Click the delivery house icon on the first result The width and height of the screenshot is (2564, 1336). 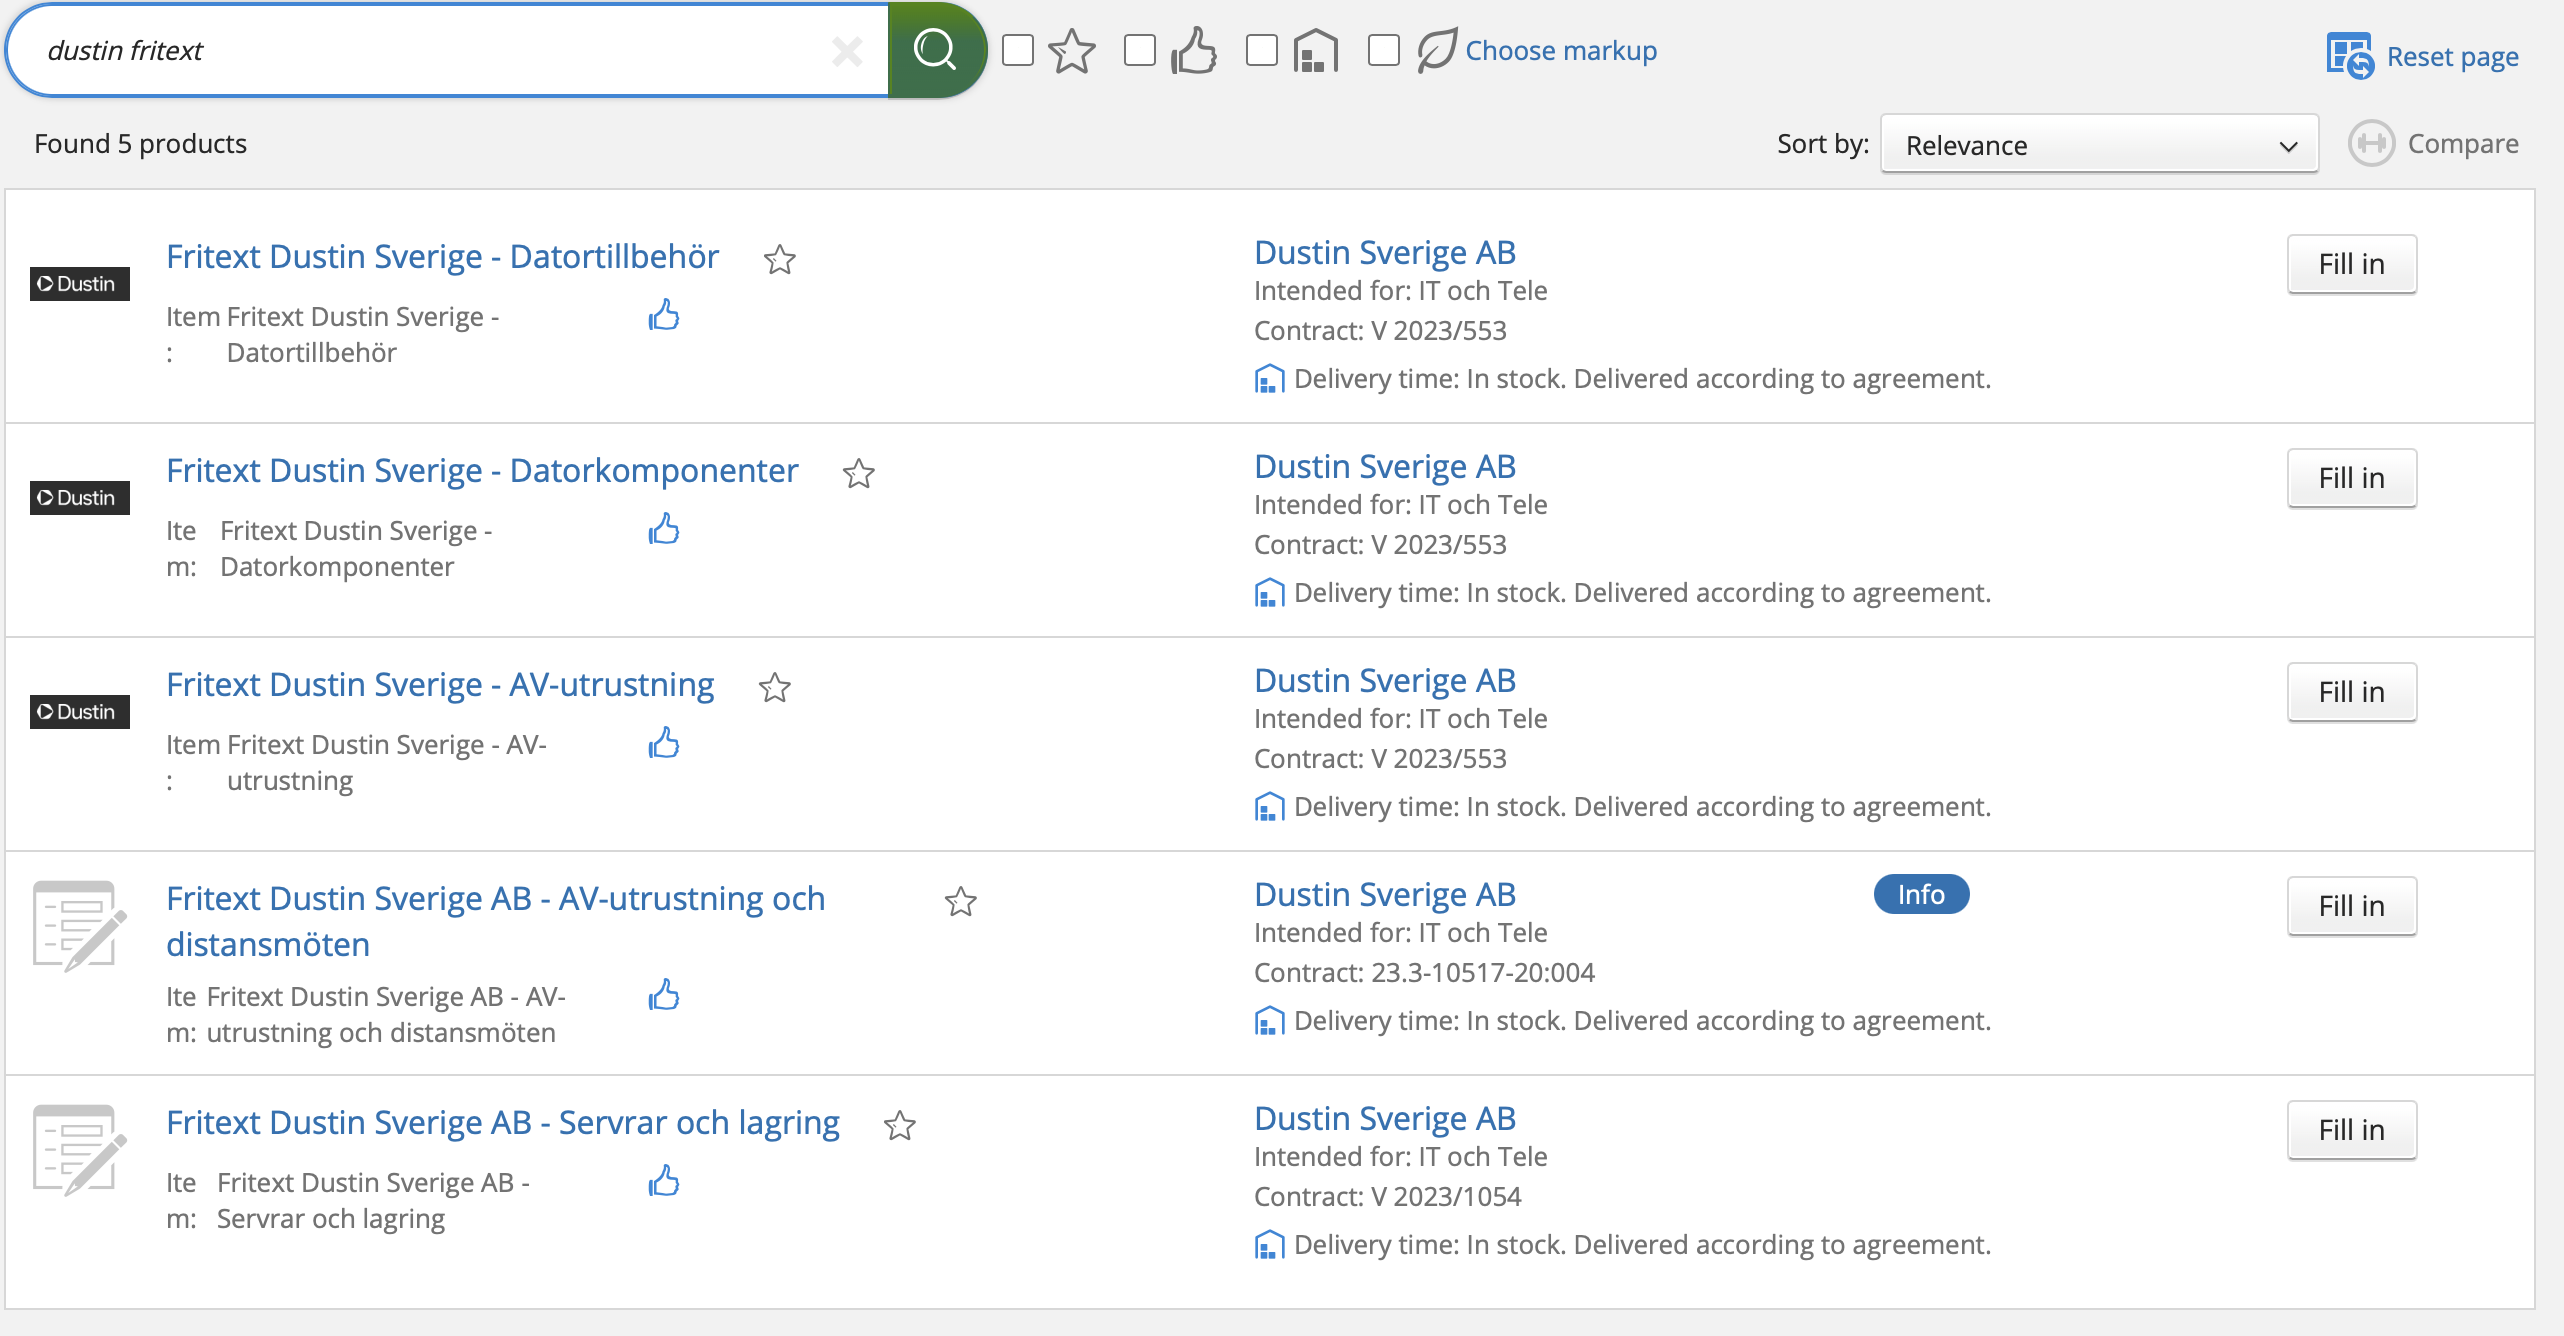tap(1269, 379)
